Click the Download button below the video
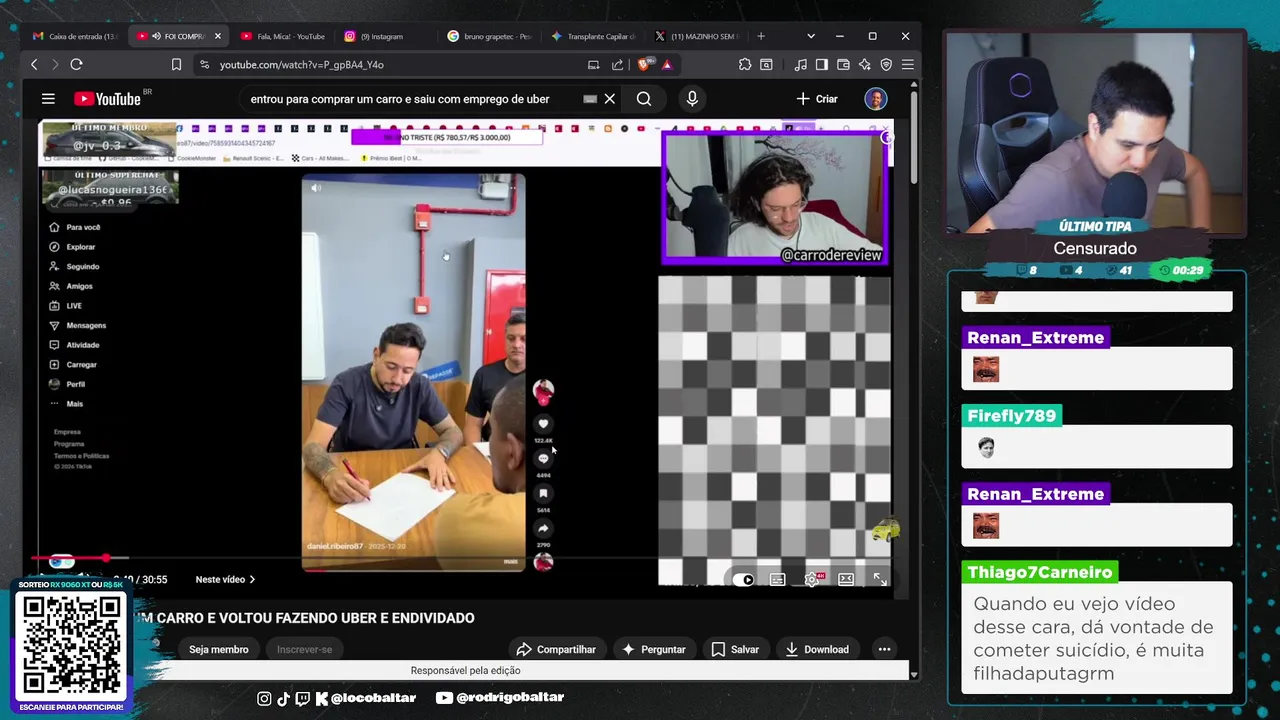Viewport: 1280px width, 720px height. pyautogui.click(x=817, y=649)
